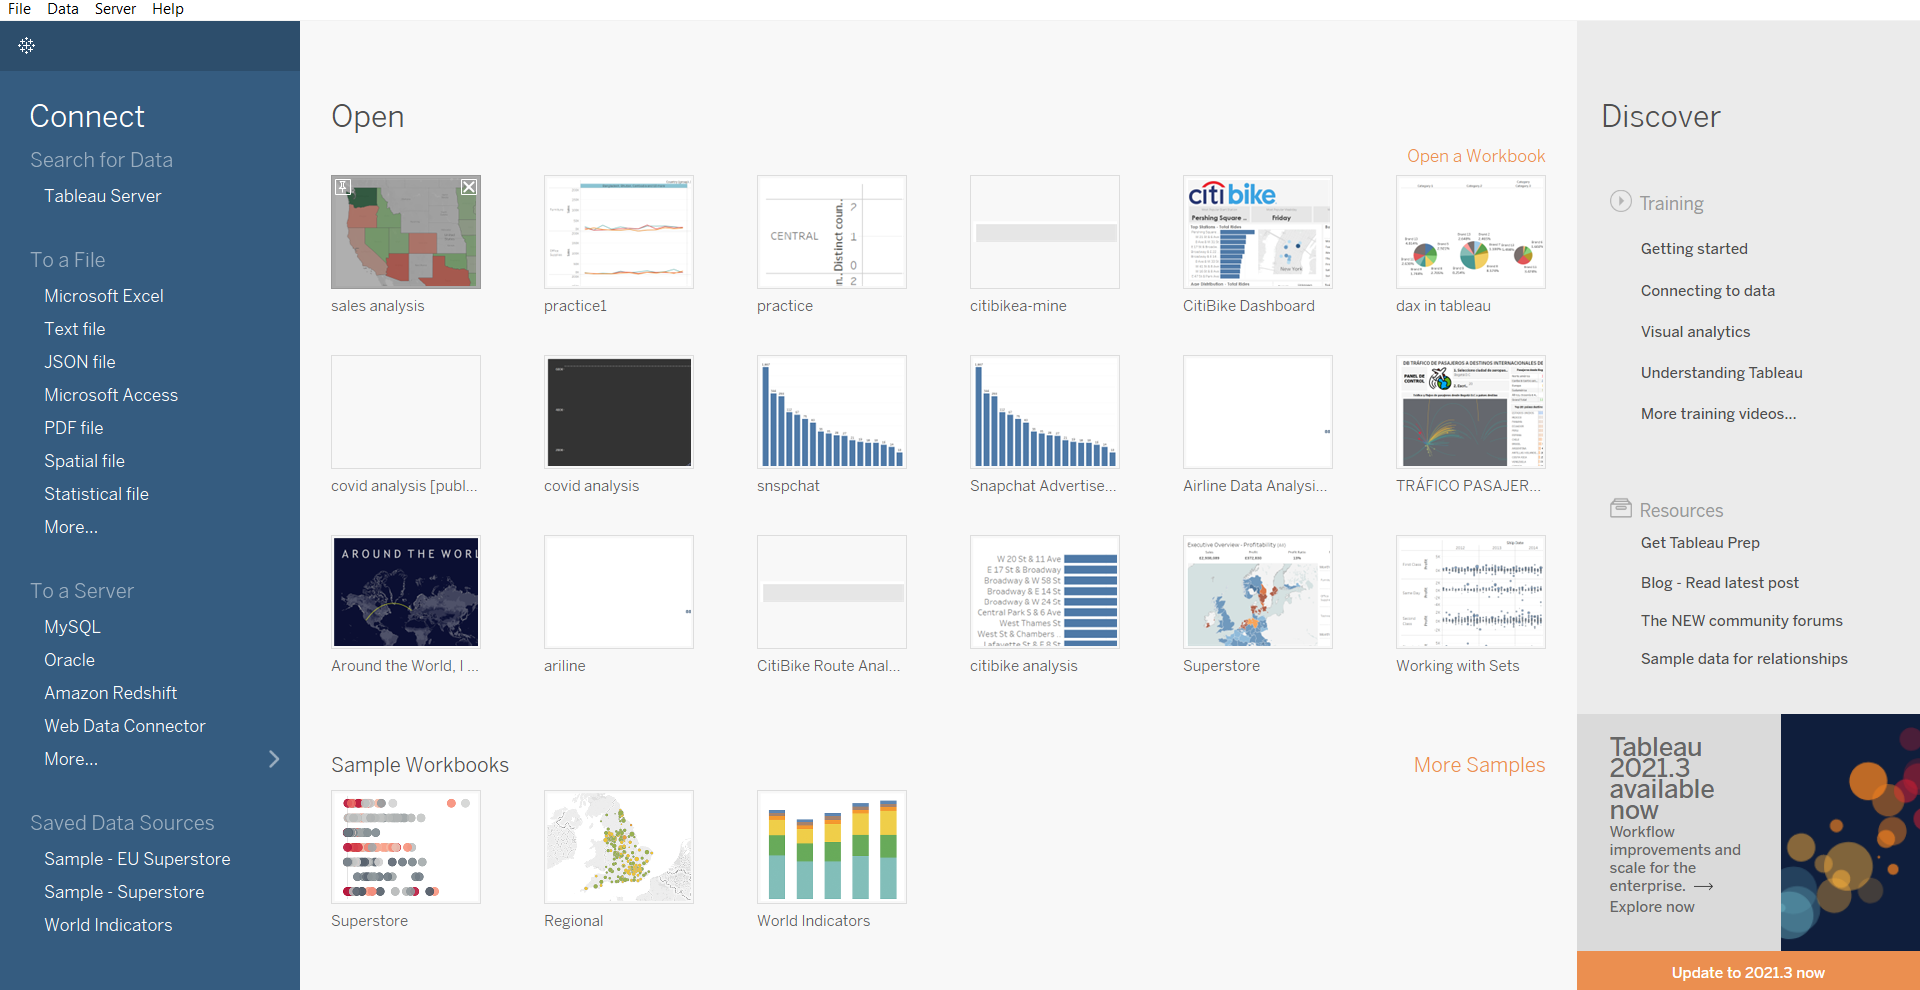Open CitiBike Route Anal... thumbnail
Image resolution: width=1920 pixels, height=990 pixels.
point(832,592)
